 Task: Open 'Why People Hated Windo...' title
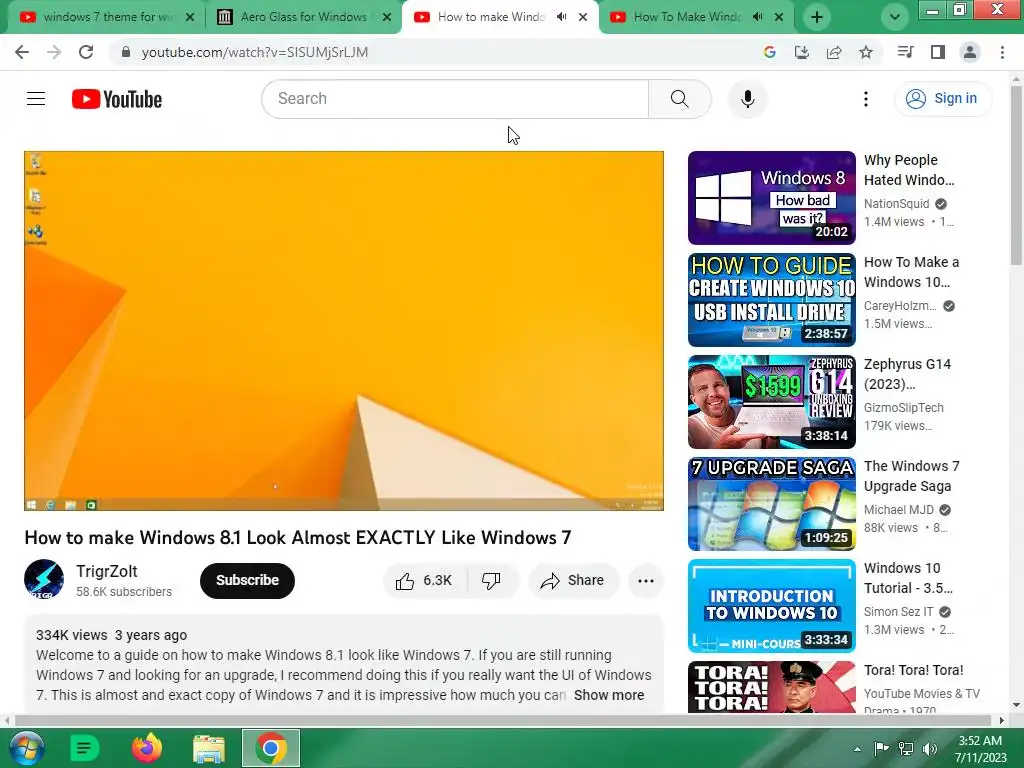(909, 170)
